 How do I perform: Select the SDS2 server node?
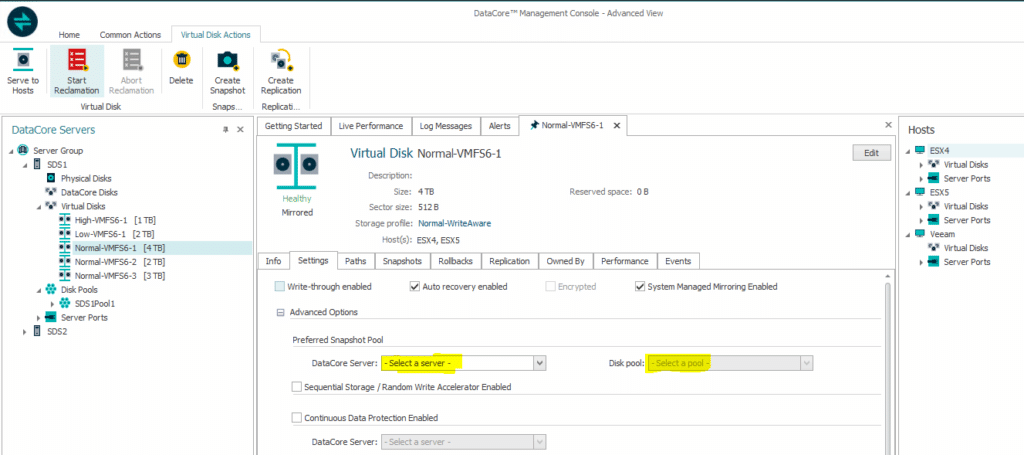click(x=57, y=332)
